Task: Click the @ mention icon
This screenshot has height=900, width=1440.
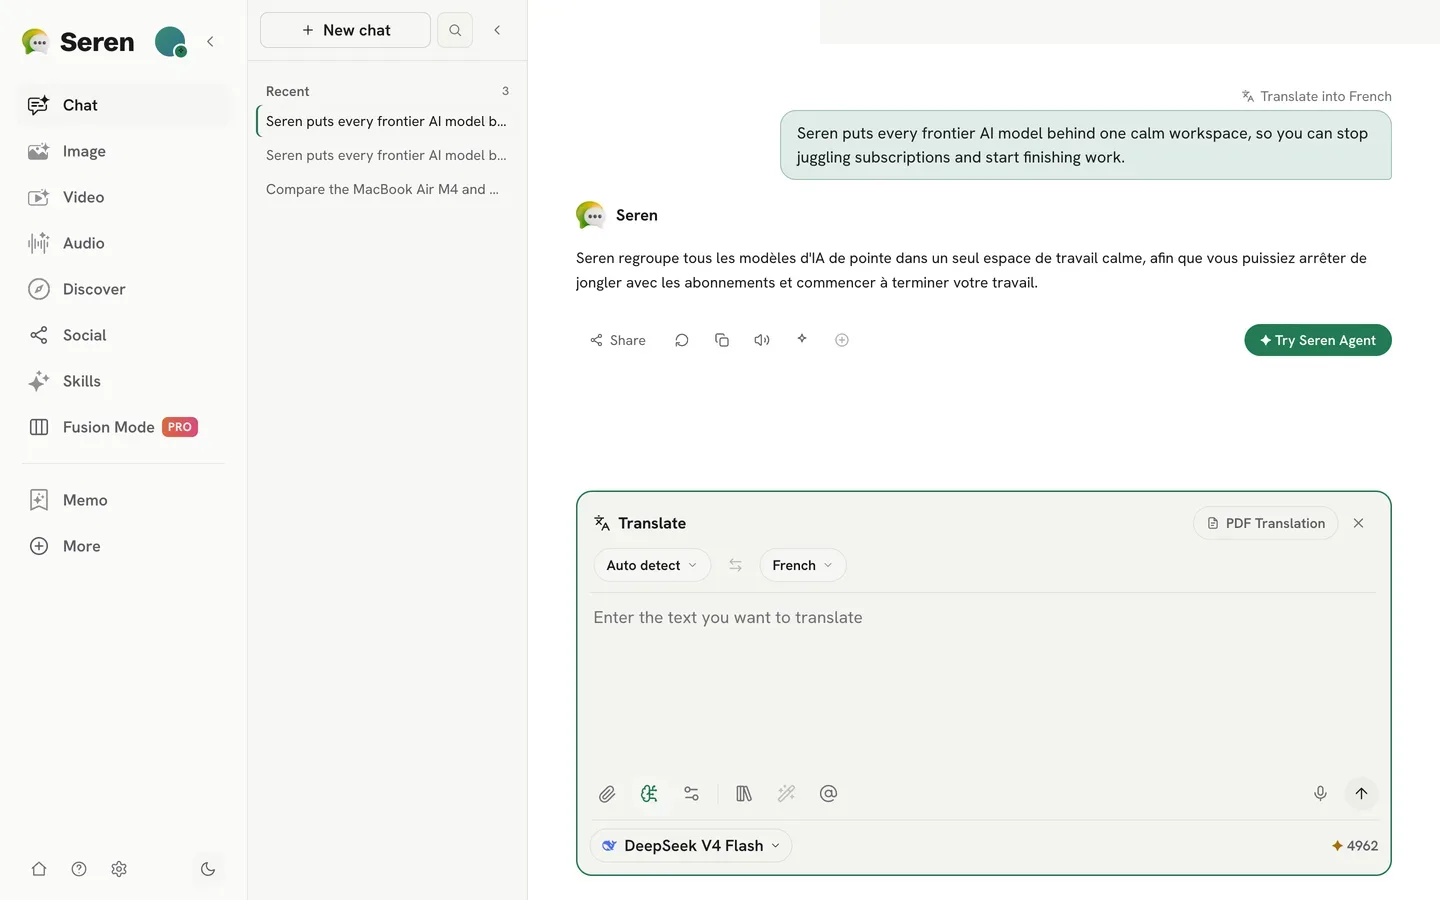Action: (x=828, y=794)
